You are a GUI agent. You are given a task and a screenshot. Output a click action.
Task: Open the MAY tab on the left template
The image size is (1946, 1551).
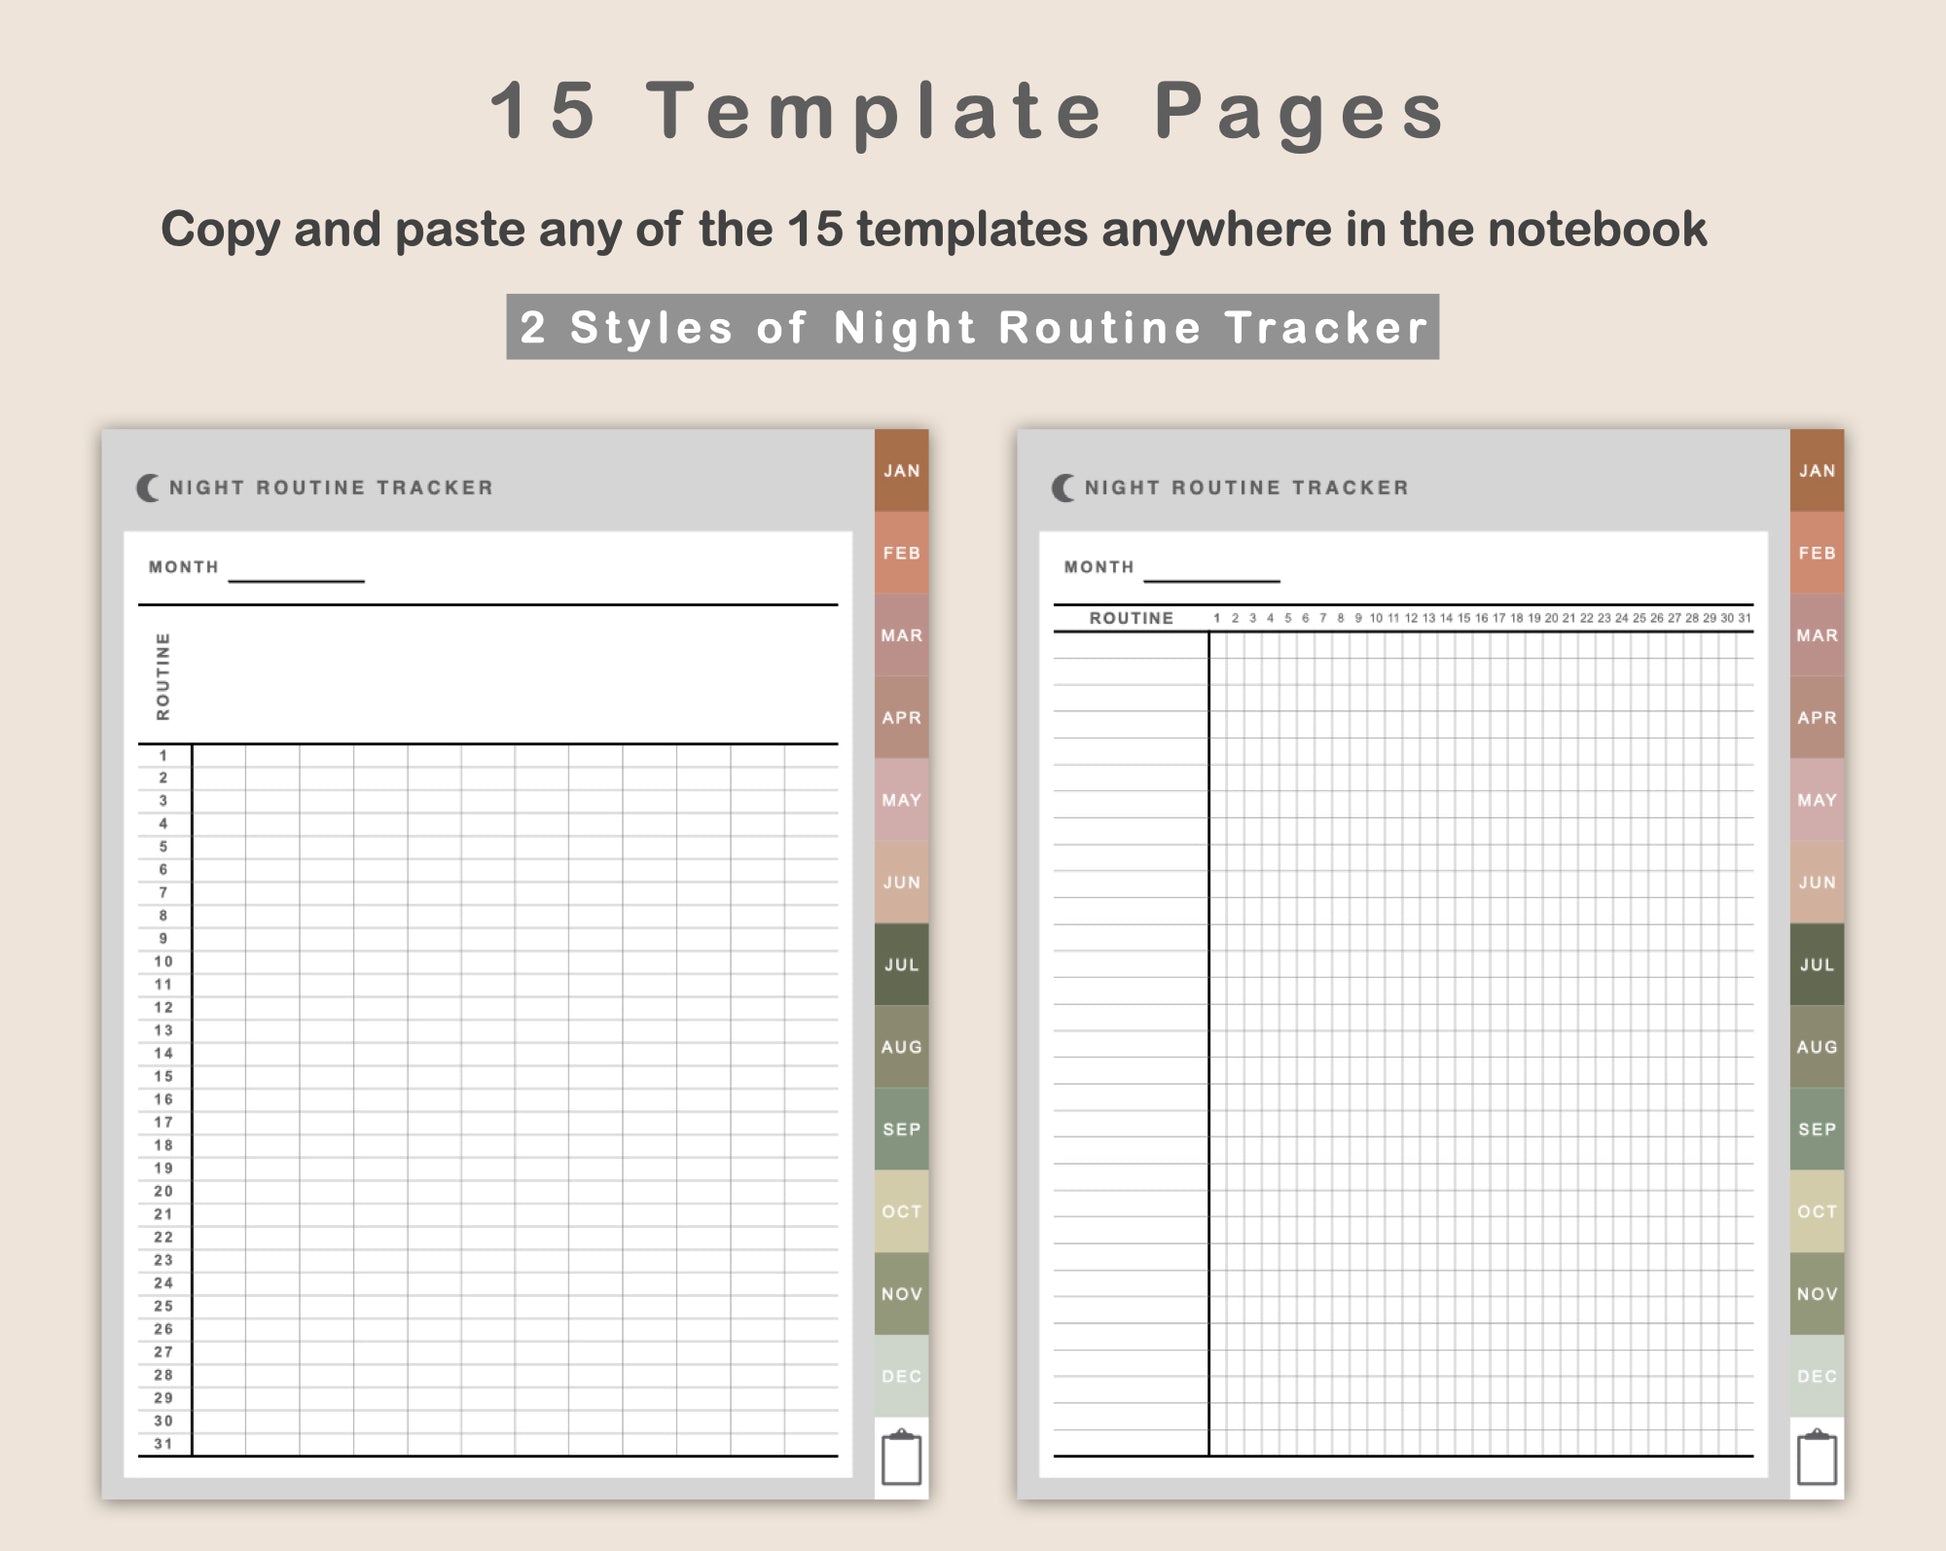(x=901, y=800)
